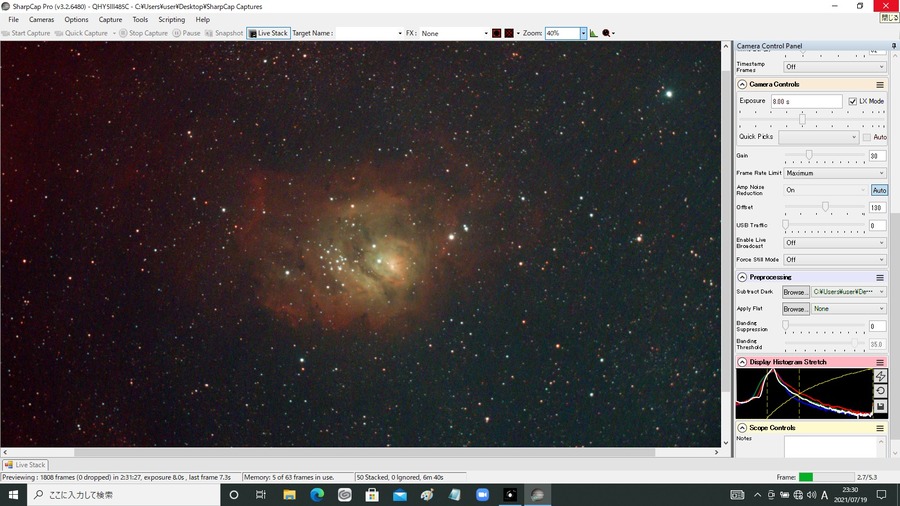Click Browse for Apply Flat file
The image size is (900, 506).
[x=796, y=309]
